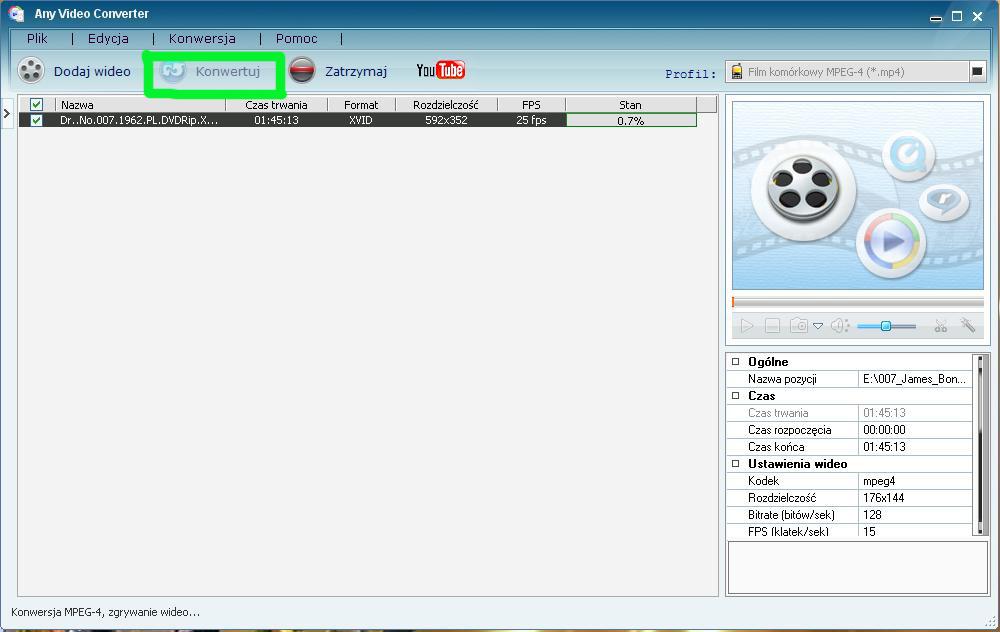The image size is (1000, 632).
Task: Click the volume slider knob
Action: (x=885, y=326)
